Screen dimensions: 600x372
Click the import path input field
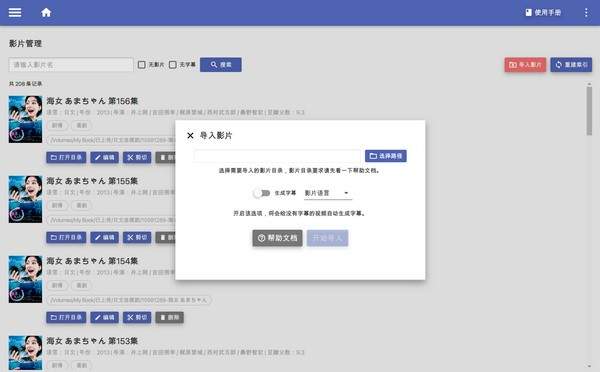(277, 156)
